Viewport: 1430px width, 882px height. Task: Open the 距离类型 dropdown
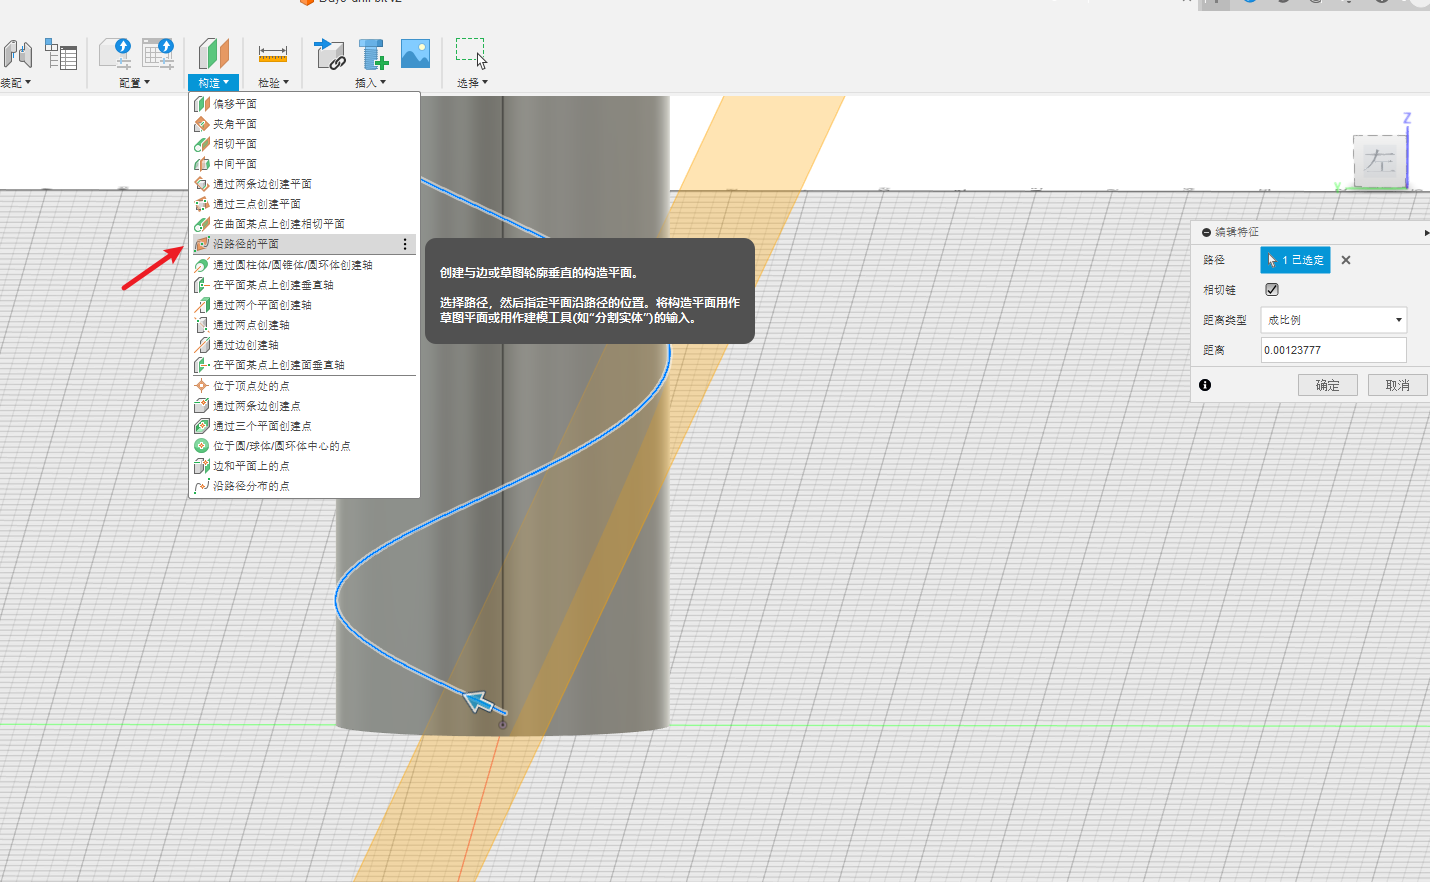point(1333,320)
